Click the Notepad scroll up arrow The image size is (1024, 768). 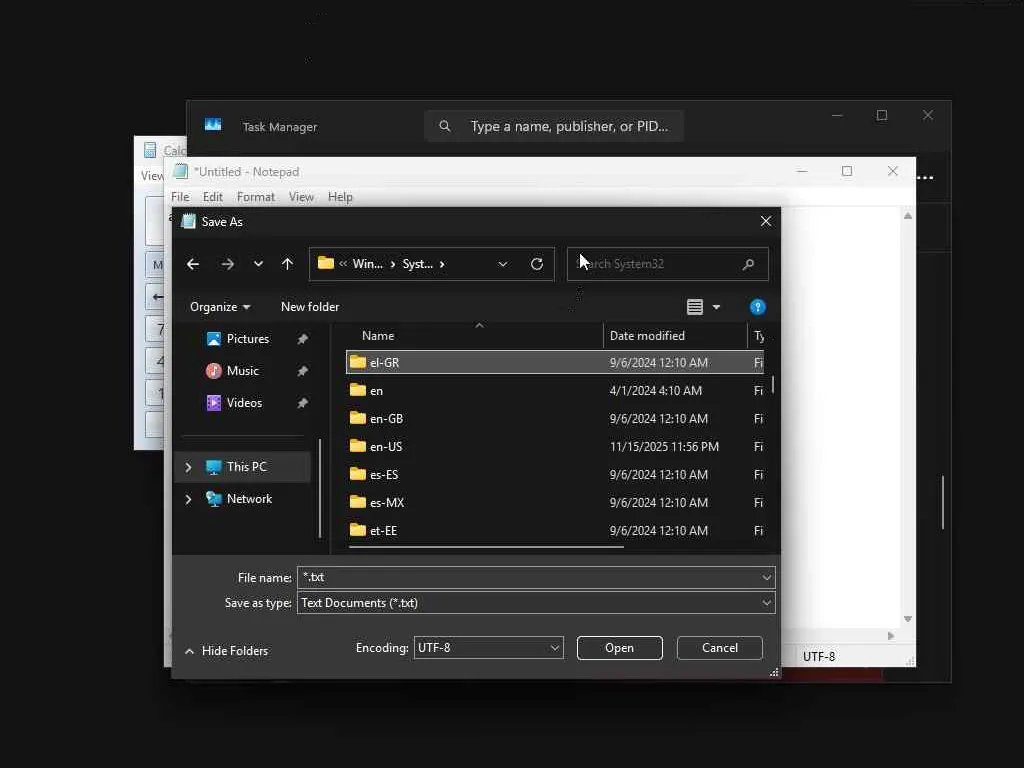tap(908, 216)
